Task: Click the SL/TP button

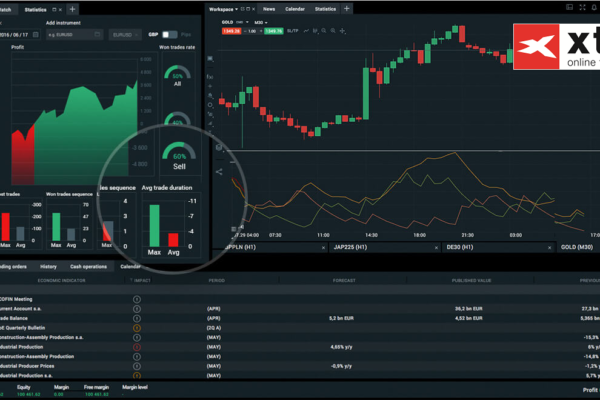Action: (292, 31)
